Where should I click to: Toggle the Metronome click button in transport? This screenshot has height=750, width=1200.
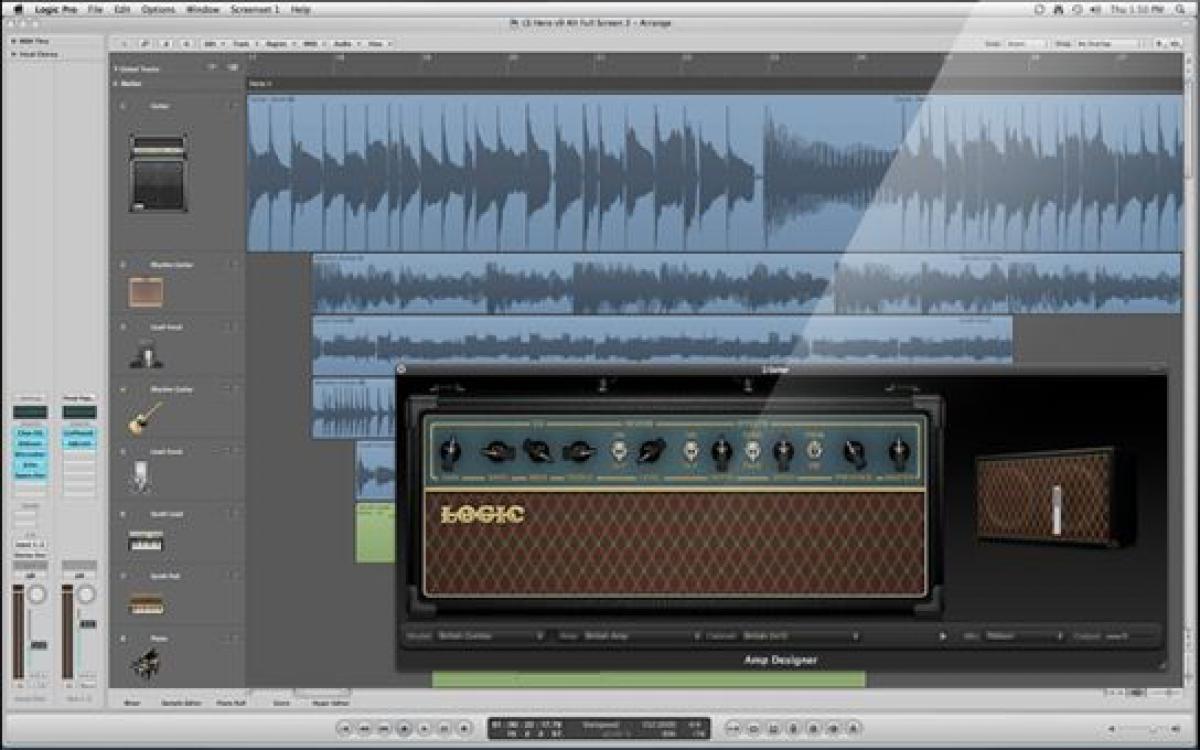[852, 729]
